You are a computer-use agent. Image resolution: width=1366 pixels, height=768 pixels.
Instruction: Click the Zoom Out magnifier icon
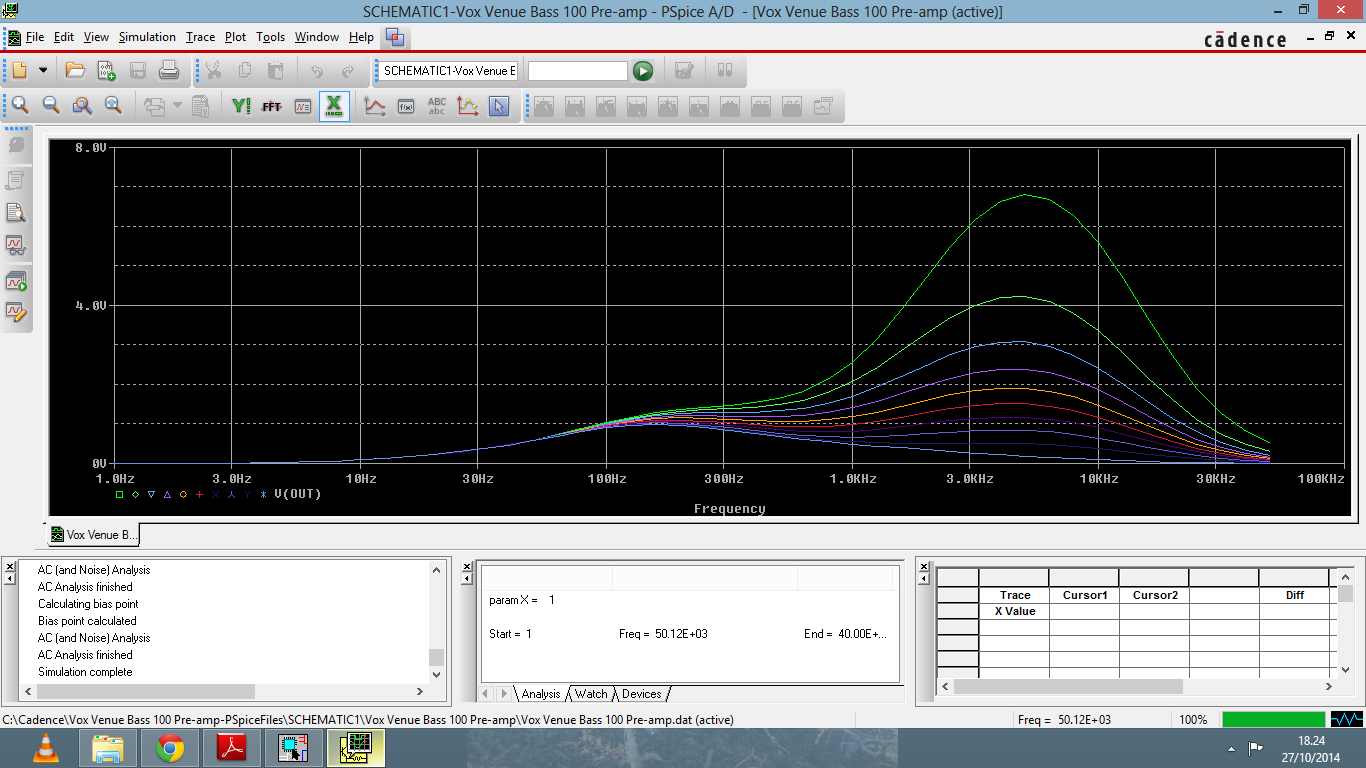51,106
